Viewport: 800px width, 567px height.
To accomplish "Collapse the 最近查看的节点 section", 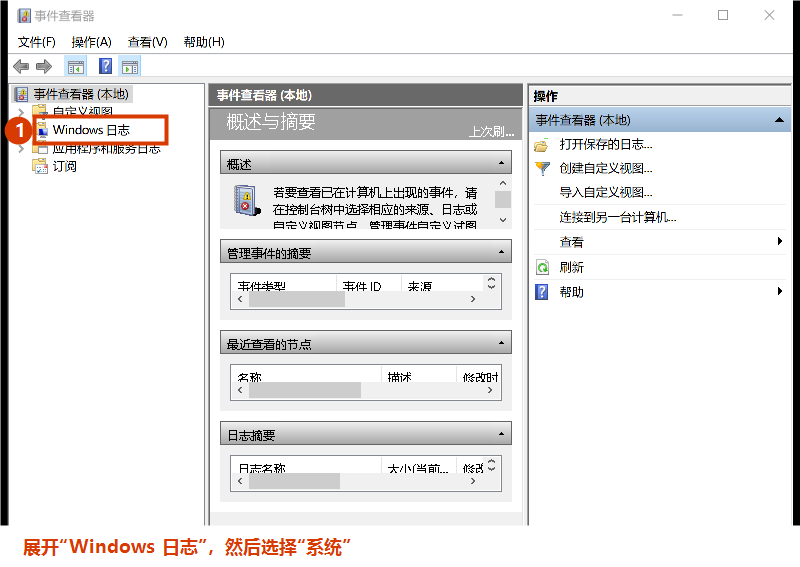I will click(x=501, y=343).
